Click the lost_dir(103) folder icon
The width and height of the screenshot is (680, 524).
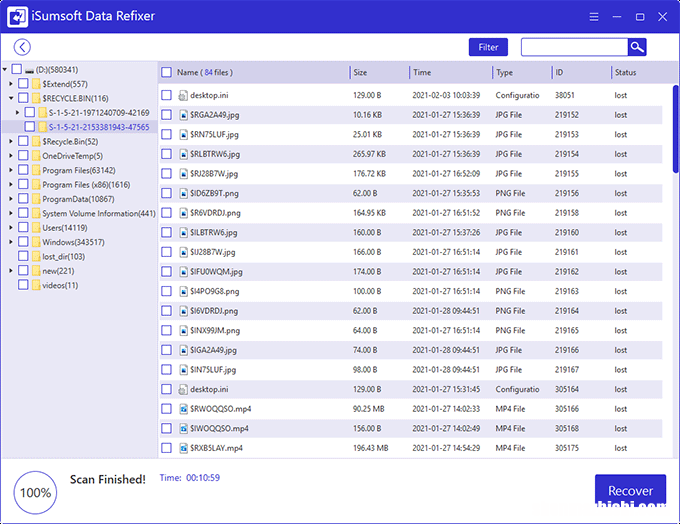tap(36, 256)
